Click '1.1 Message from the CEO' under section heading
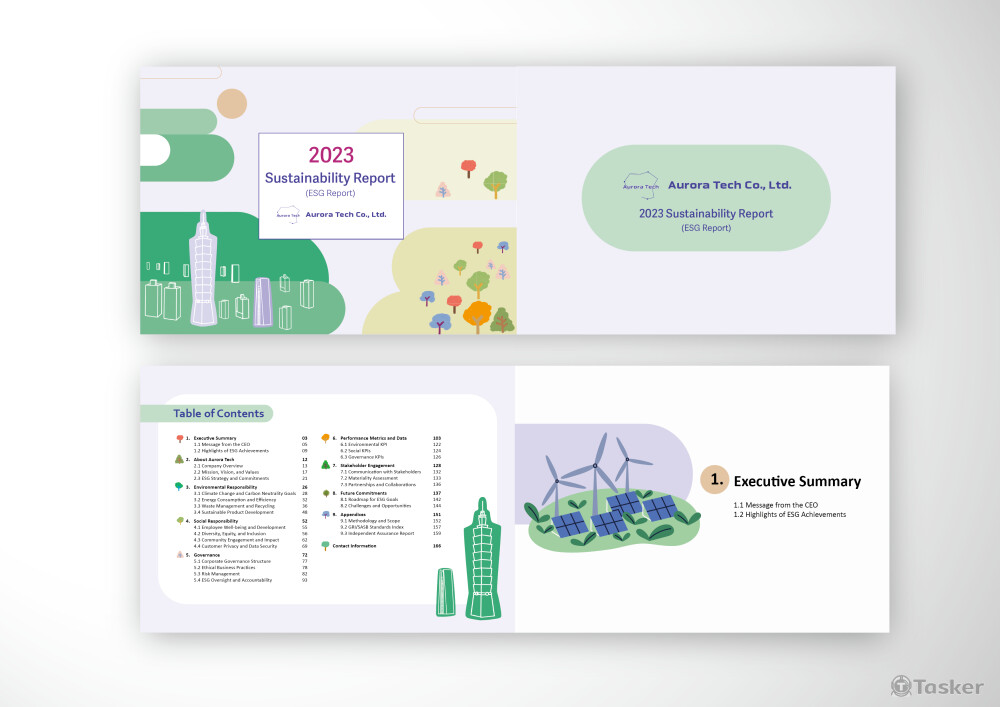Screen dimensions: 1000x707 pos(776,505)
